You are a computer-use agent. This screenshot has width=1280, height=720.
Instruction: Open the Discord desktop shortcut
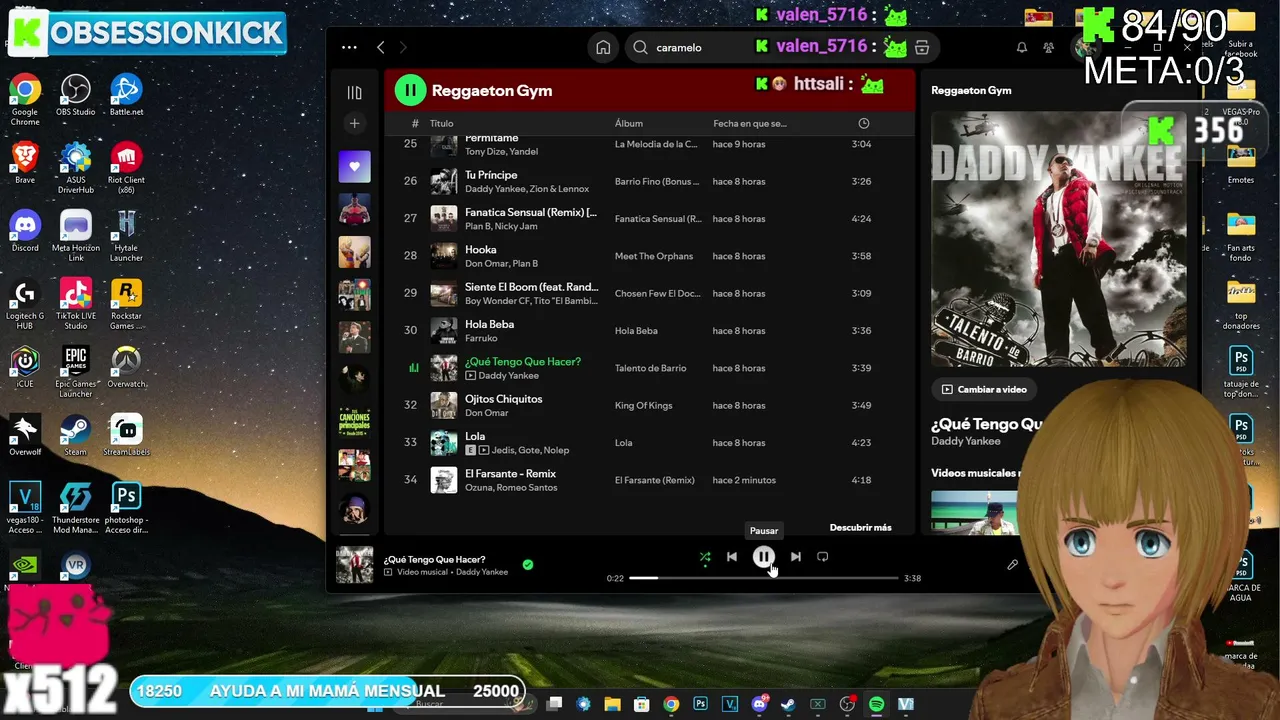pos(25,232)
